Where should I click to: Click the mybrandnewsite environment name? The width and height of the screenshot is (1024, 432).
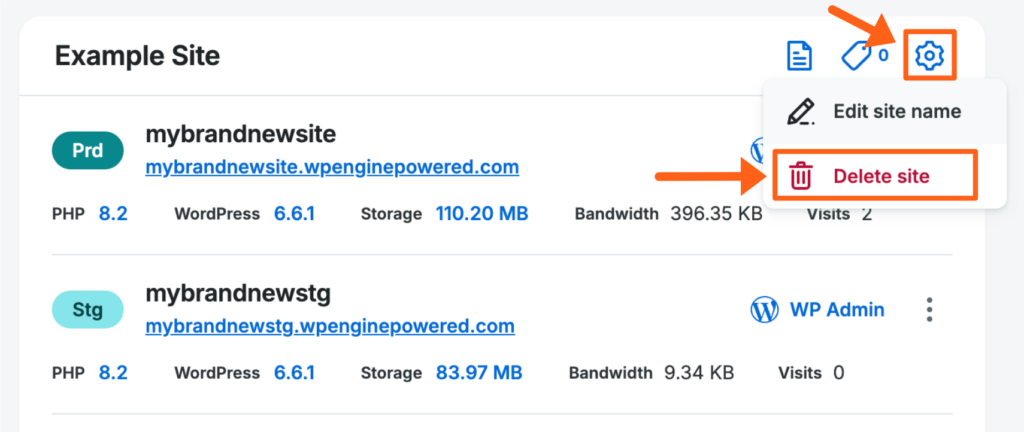pos(241,134)
